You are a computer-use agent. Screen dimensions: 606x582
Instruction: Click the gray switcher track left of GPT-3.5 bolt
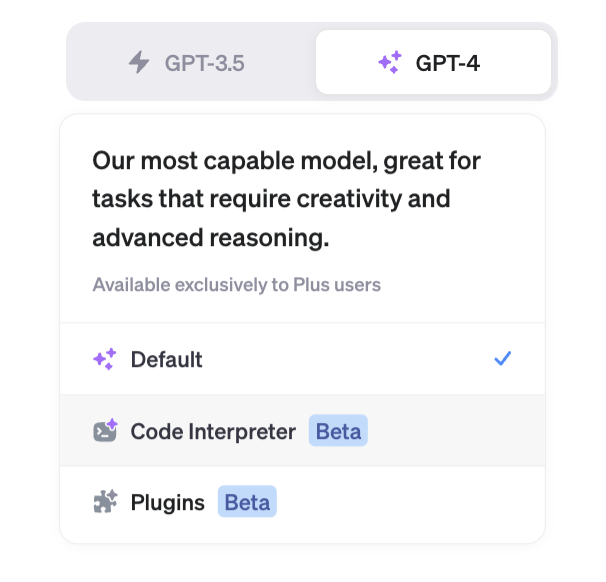click(99, 62)
